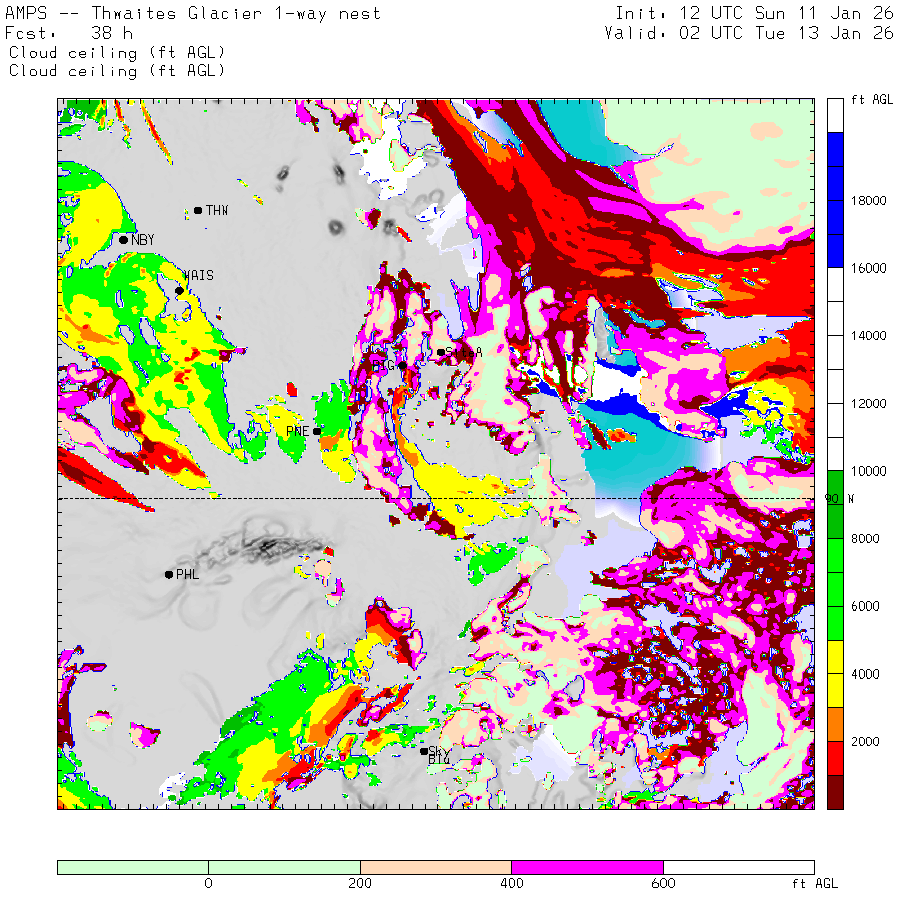This screenshot has height=900, width=900.
Task: Click the 'NBY' station name label
Action: tap(143, 240)
